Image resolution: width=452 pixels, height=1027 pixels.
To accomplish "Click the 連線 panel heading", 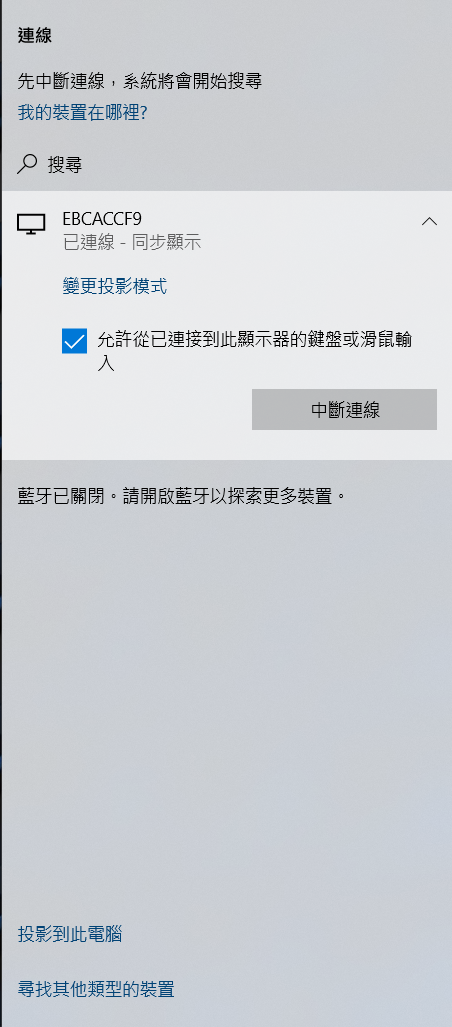I will click(35, 36).
